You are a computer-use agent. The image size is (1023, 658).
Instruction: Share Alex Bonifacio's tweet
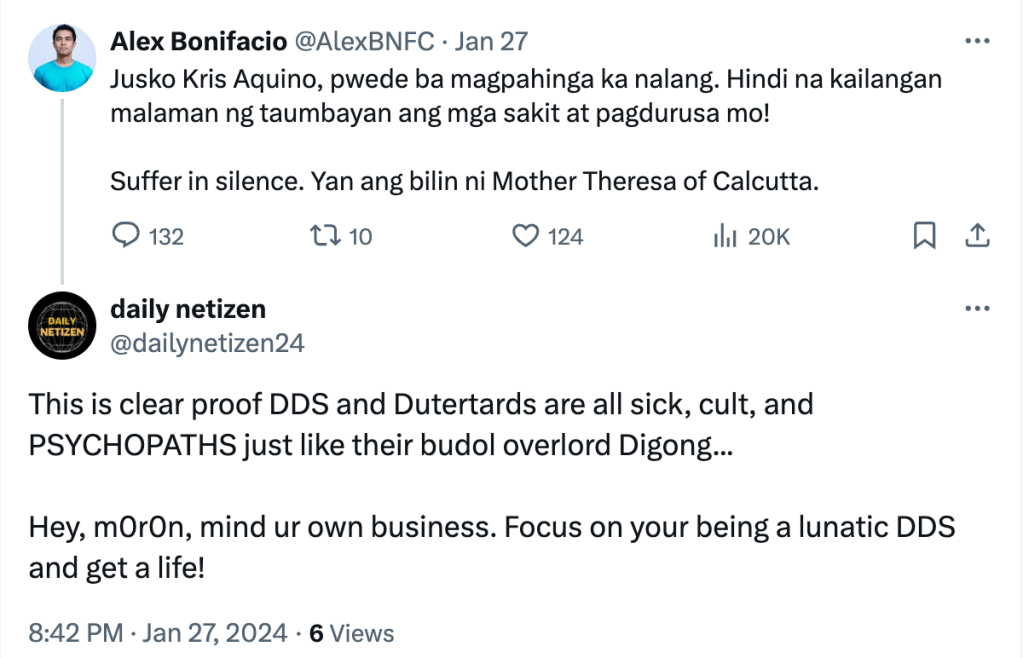pos(976,236)
